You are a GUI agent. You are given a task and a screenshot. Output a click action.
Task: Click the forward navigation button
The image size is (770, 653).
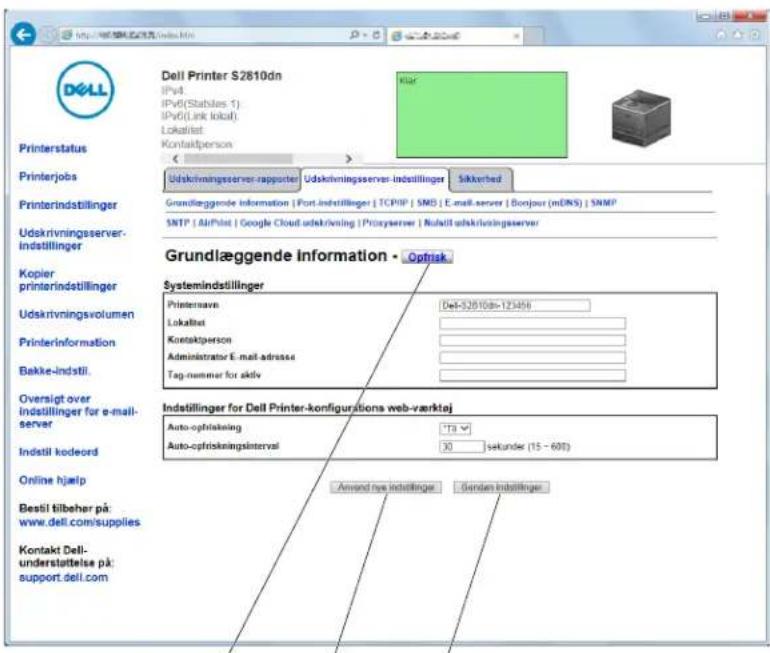48,35
